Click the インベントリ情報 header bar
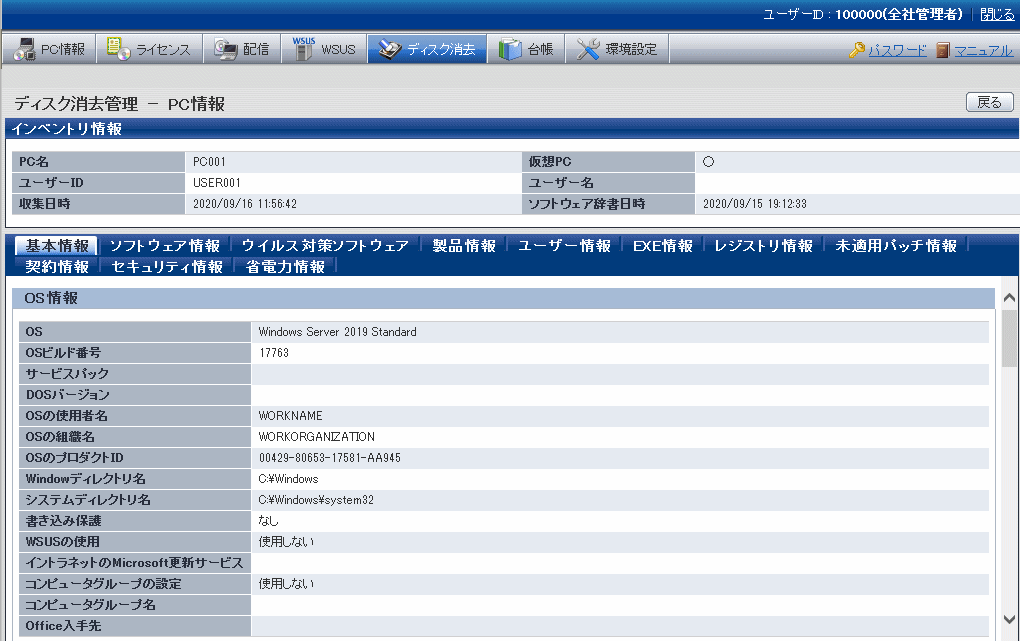 click(512, 129)
